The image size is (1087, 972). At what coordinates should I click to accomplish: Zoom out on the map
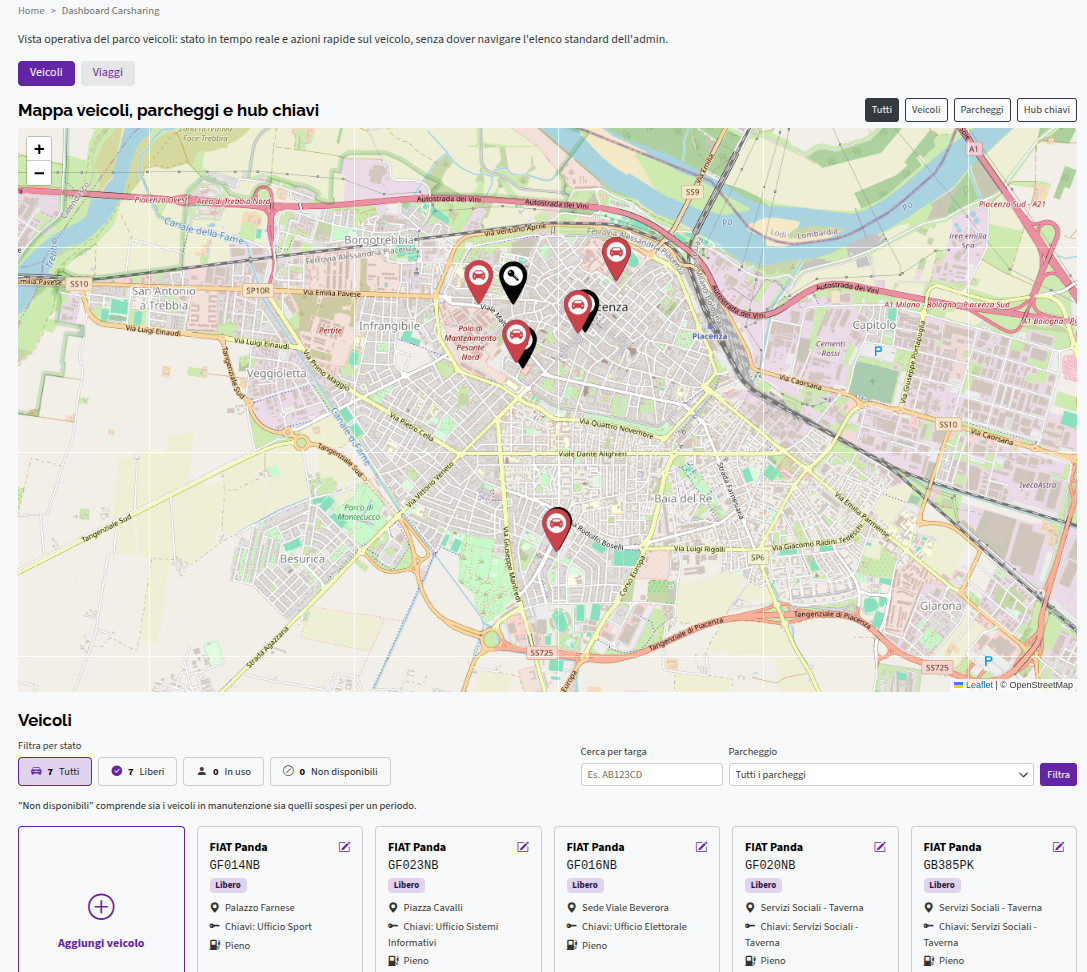click(x=39, y=173)
